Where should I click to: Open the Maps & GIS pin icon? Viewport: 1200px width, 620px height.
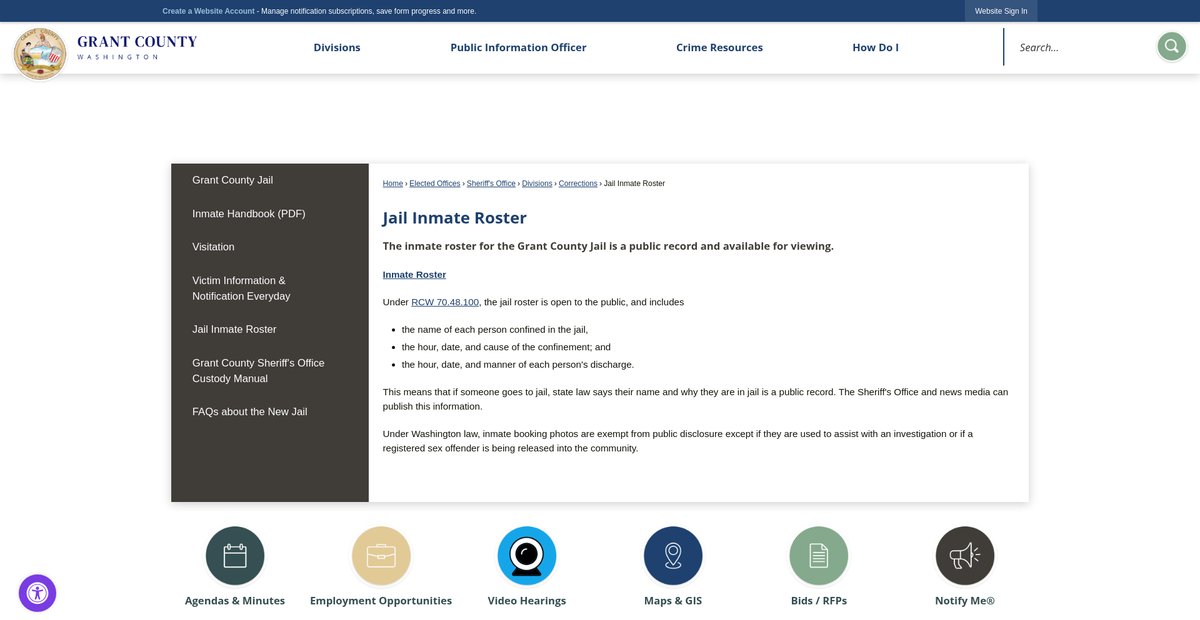coord(673,556)
